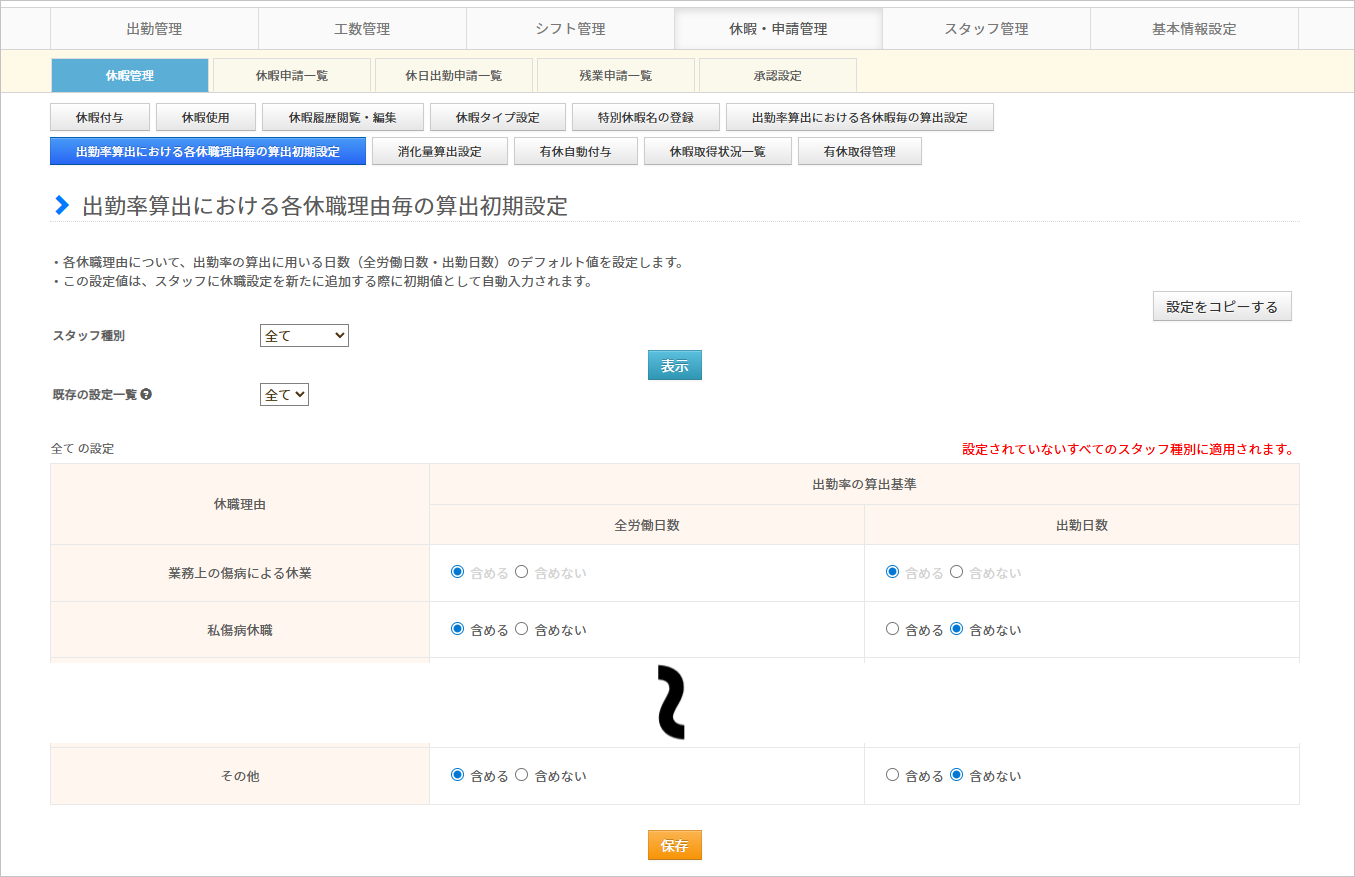
Task: Choose 含めない for その他 全労働日数
Action: [521, 775]
